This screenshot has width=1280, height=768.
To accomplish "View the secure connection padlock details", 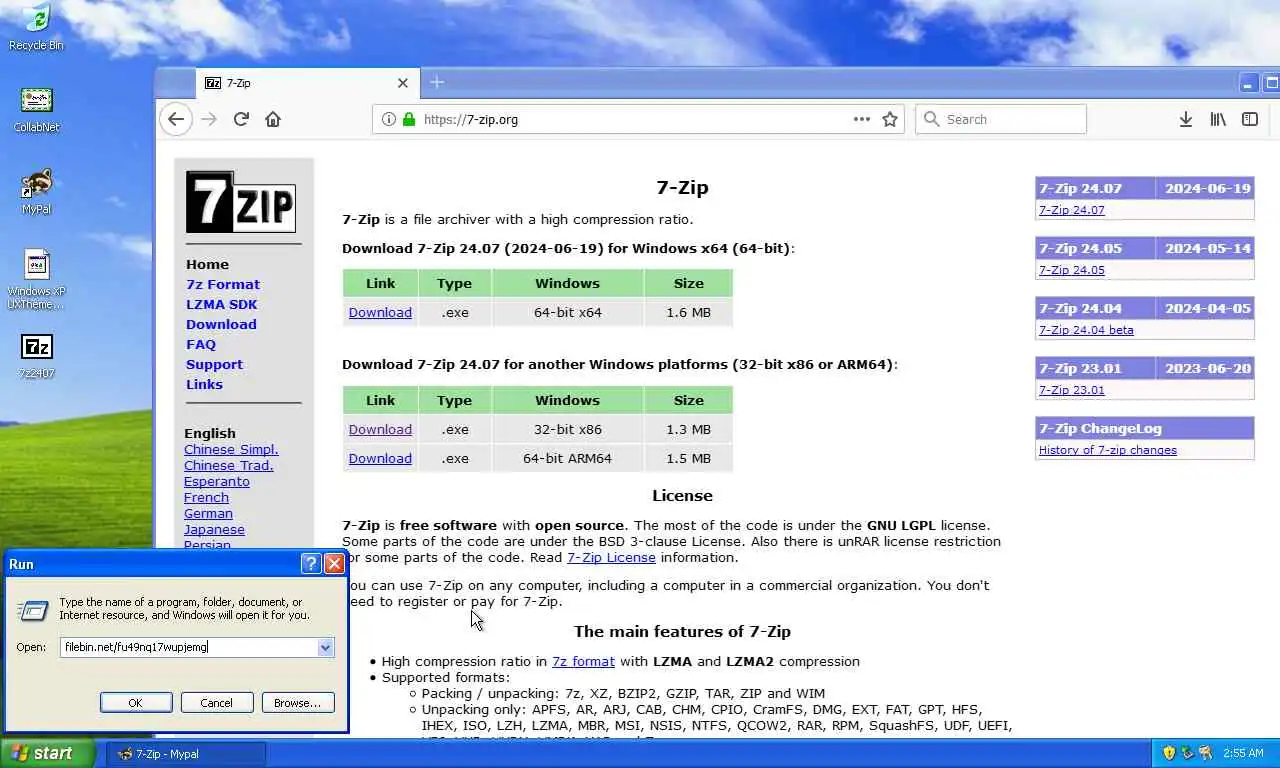I will coord(408,119).
